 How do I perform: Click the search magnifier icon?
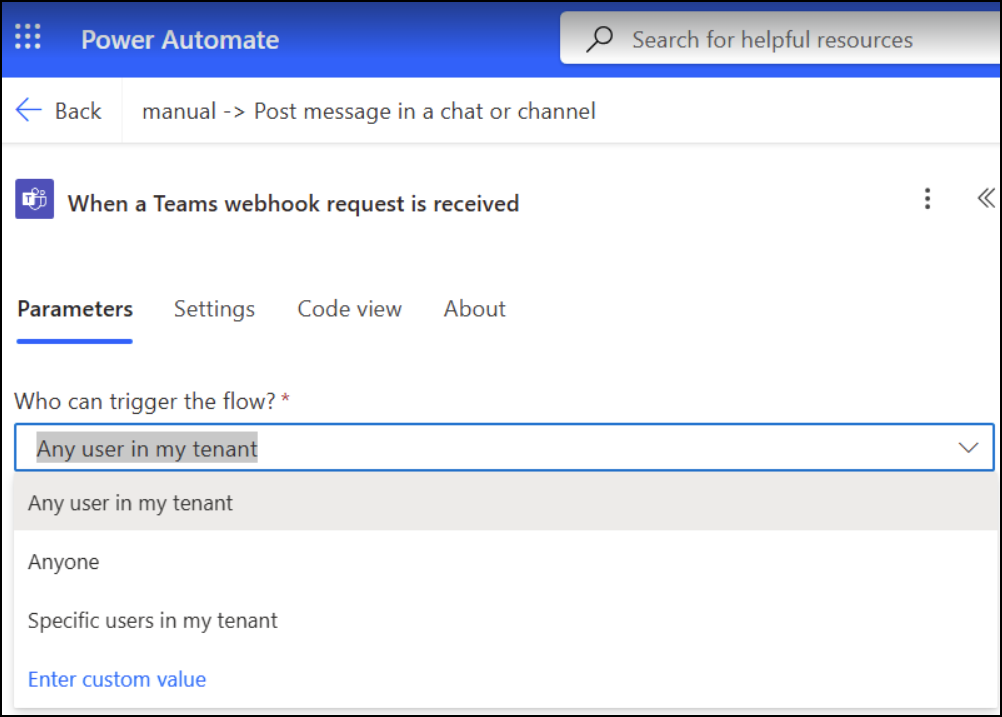(x=599, y=39)
